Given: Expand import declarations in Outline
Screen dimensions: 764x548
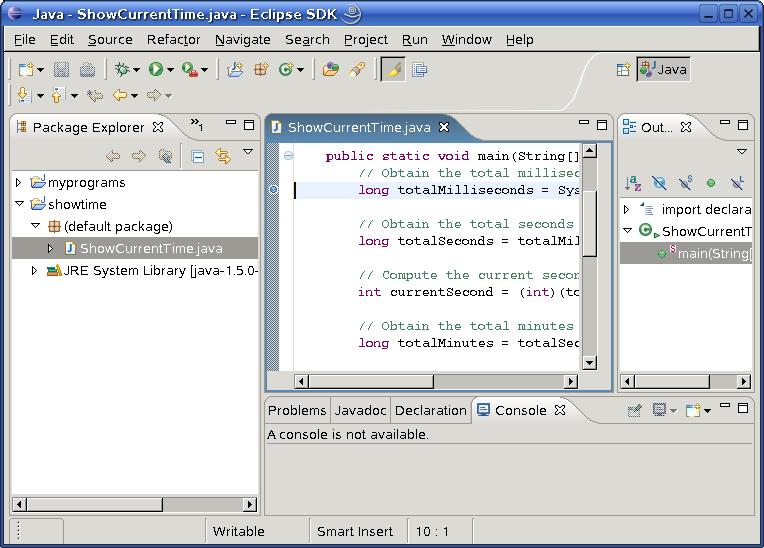Looking at the screenshot, I should (627, 209).
